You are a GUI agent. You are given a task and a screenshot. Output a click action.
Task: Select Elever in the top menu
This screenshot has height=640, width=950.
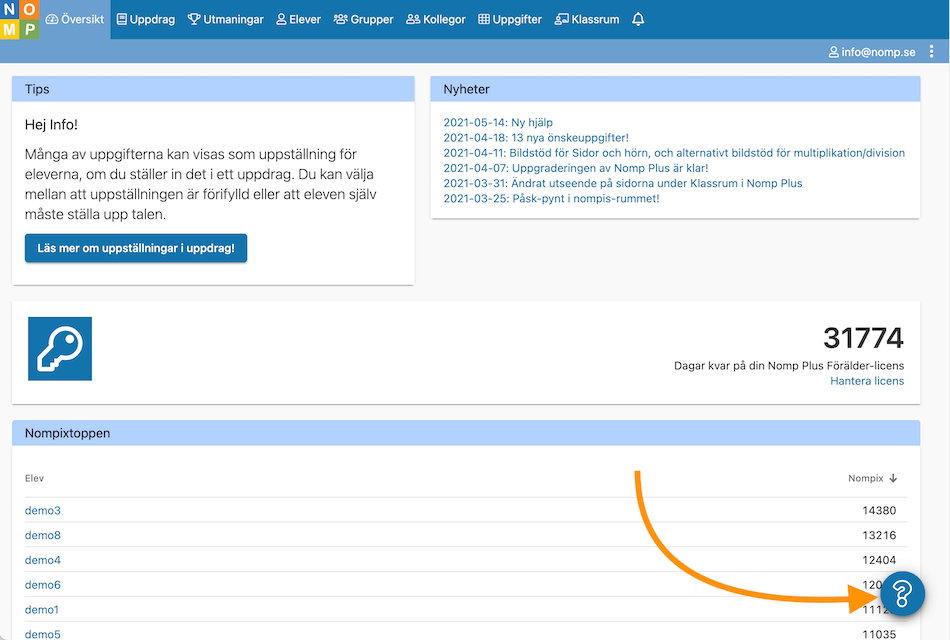[x=298, y=19]
